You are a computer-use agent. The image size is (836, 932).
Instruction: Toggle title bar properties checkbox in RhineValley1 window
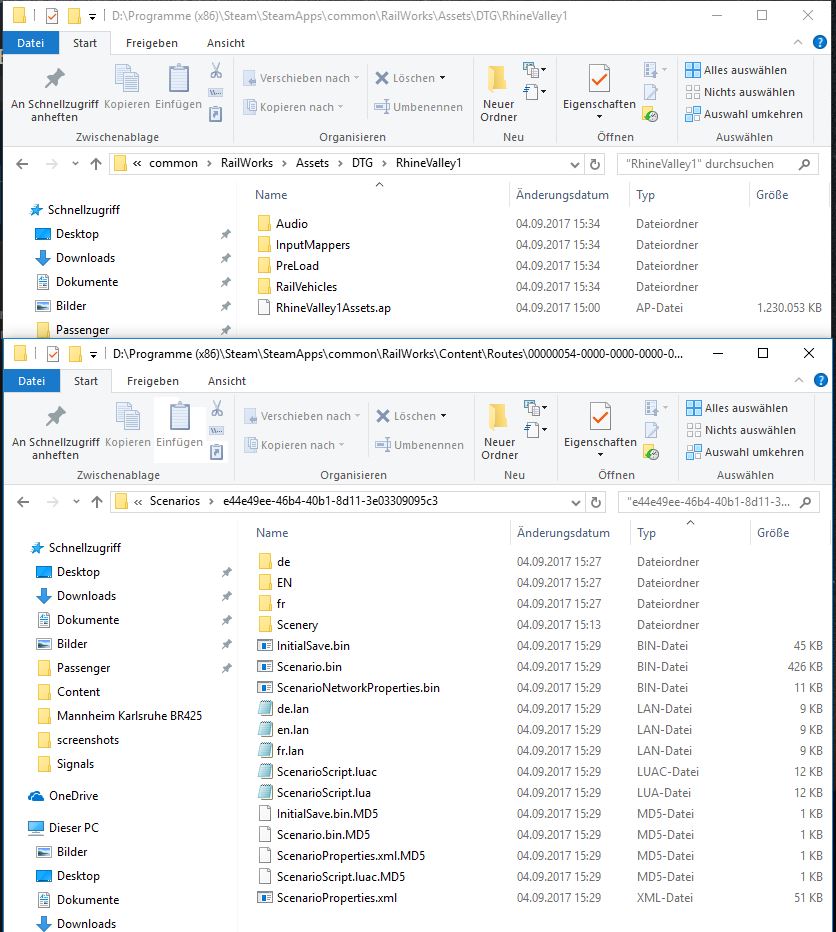[x=52, y=15]
